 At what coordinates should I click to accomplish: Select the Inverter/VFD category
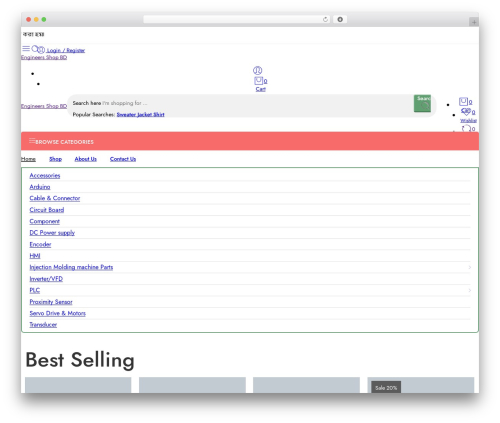point(46,279)
